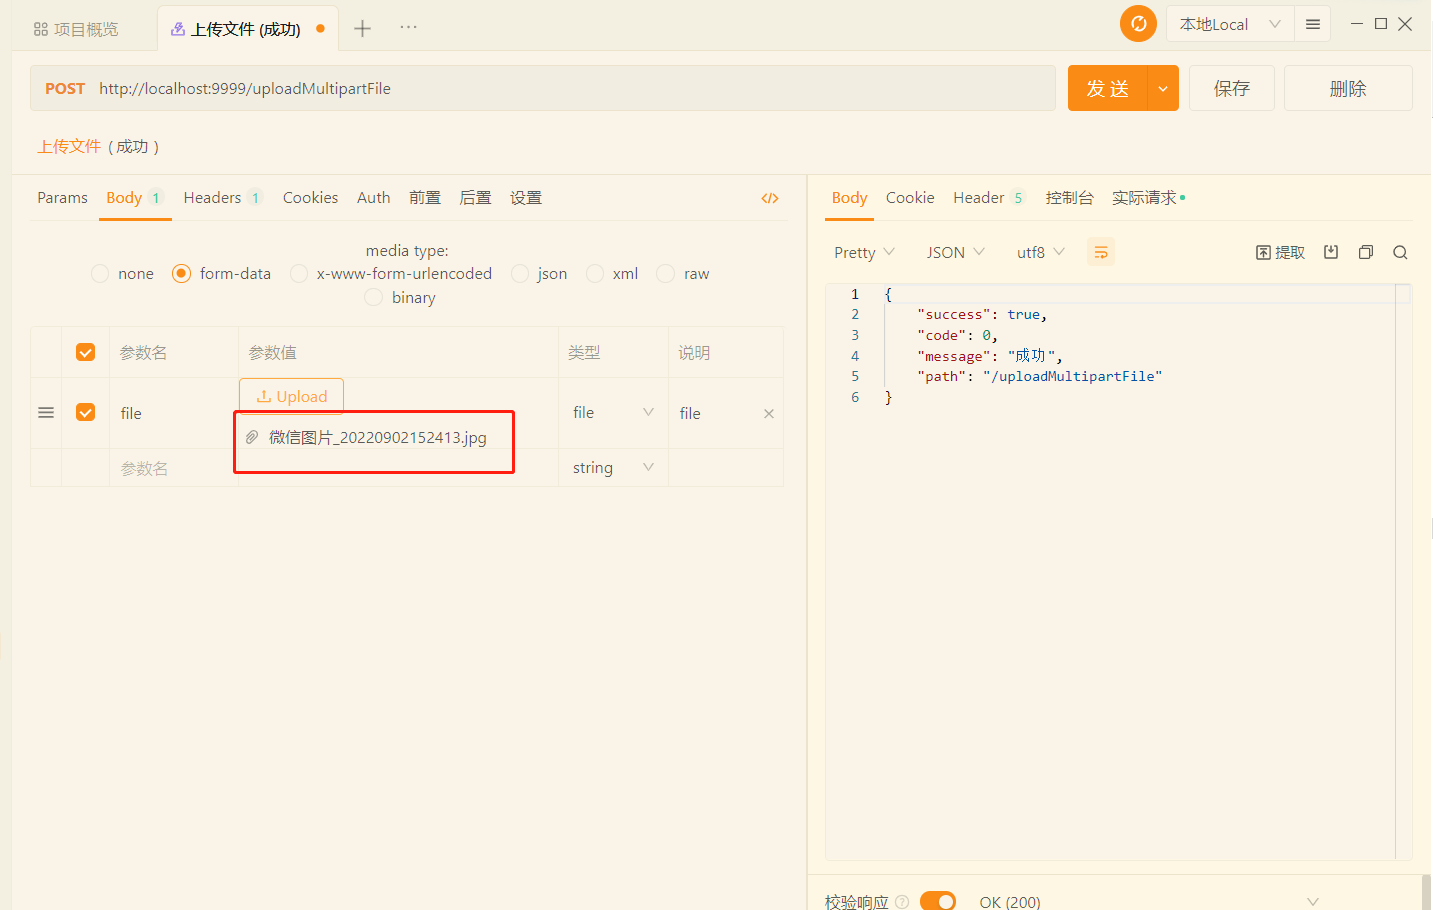This screenshot has height=910, width=1433.
Task: Open the Pretty format dropdown
Action: pos(862,251)
